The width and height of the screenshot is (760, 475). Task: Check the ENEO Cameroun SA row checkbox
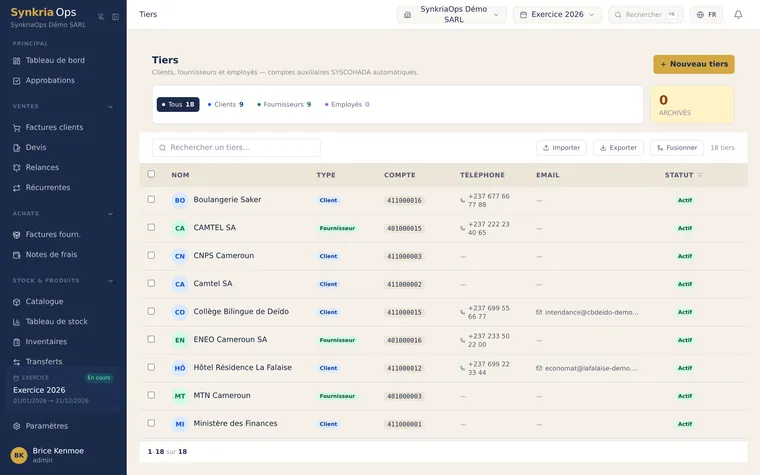(151, 339)
